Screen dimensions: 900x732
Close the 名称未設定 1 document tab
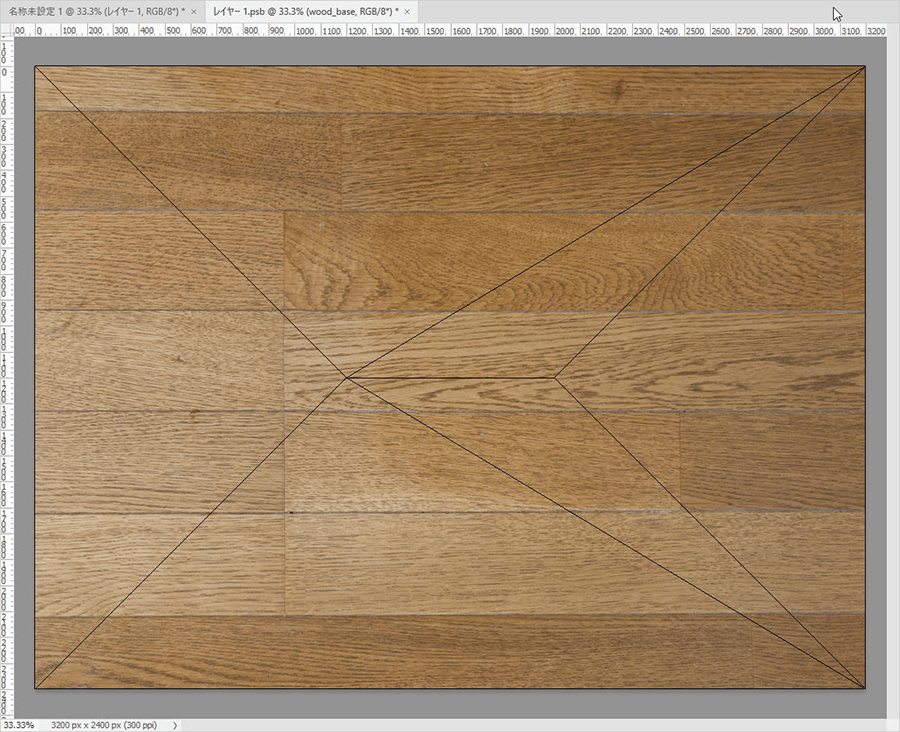click(x=193, y=10)
